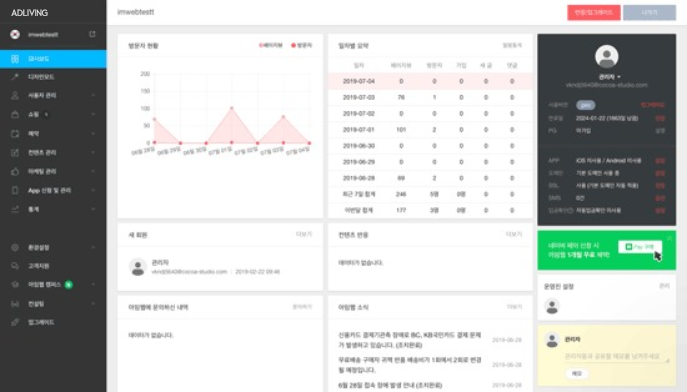Toggle the 페이지뷰 series in chart legend
Viewport: 687px width, 392px height.
pyautogui.click(x=271, y=45)
